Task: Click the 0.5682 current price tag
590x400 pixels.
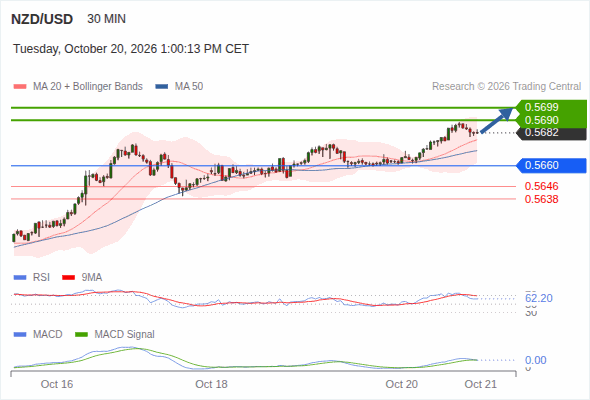Action: (x=551, y=133)
